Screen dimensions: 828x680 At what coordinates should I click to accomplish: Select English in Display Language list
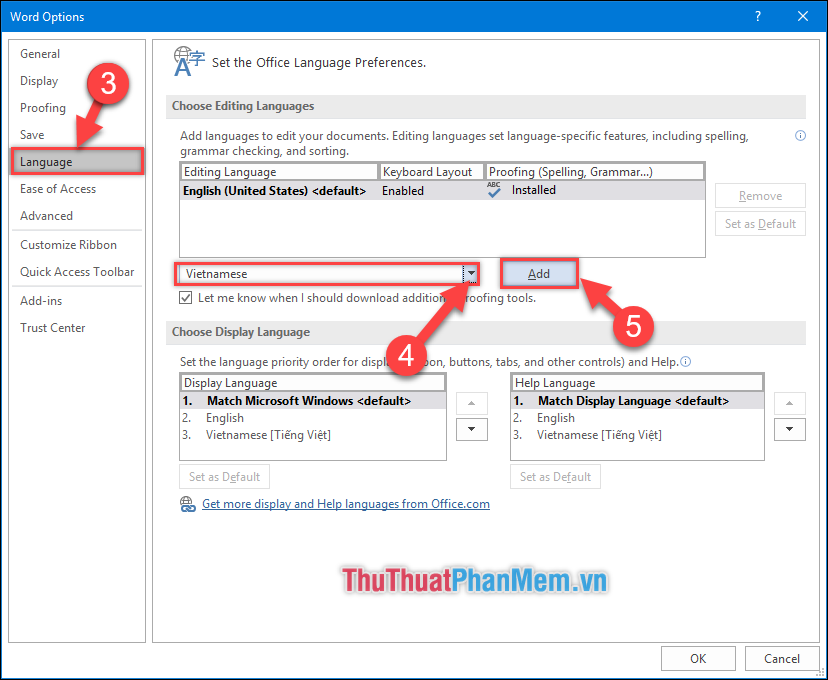[x=313, y=418]
